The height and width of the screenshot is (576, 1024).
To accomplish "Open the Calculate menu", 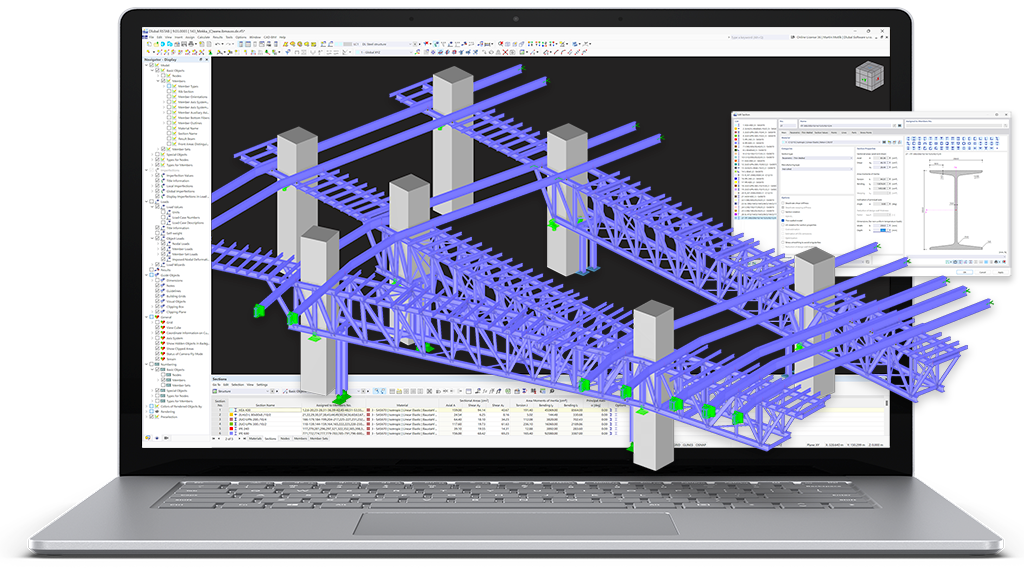I will point(204,37).
